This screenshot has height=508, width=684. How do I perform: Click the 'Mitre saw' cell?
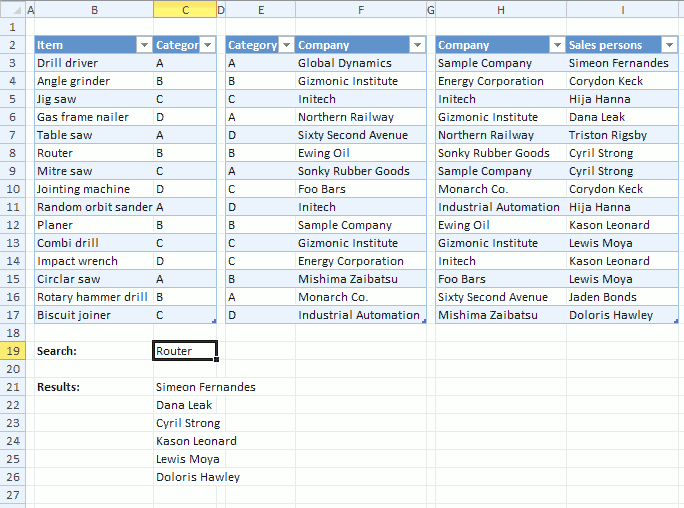pyautogui.click(x=94, y=171)
